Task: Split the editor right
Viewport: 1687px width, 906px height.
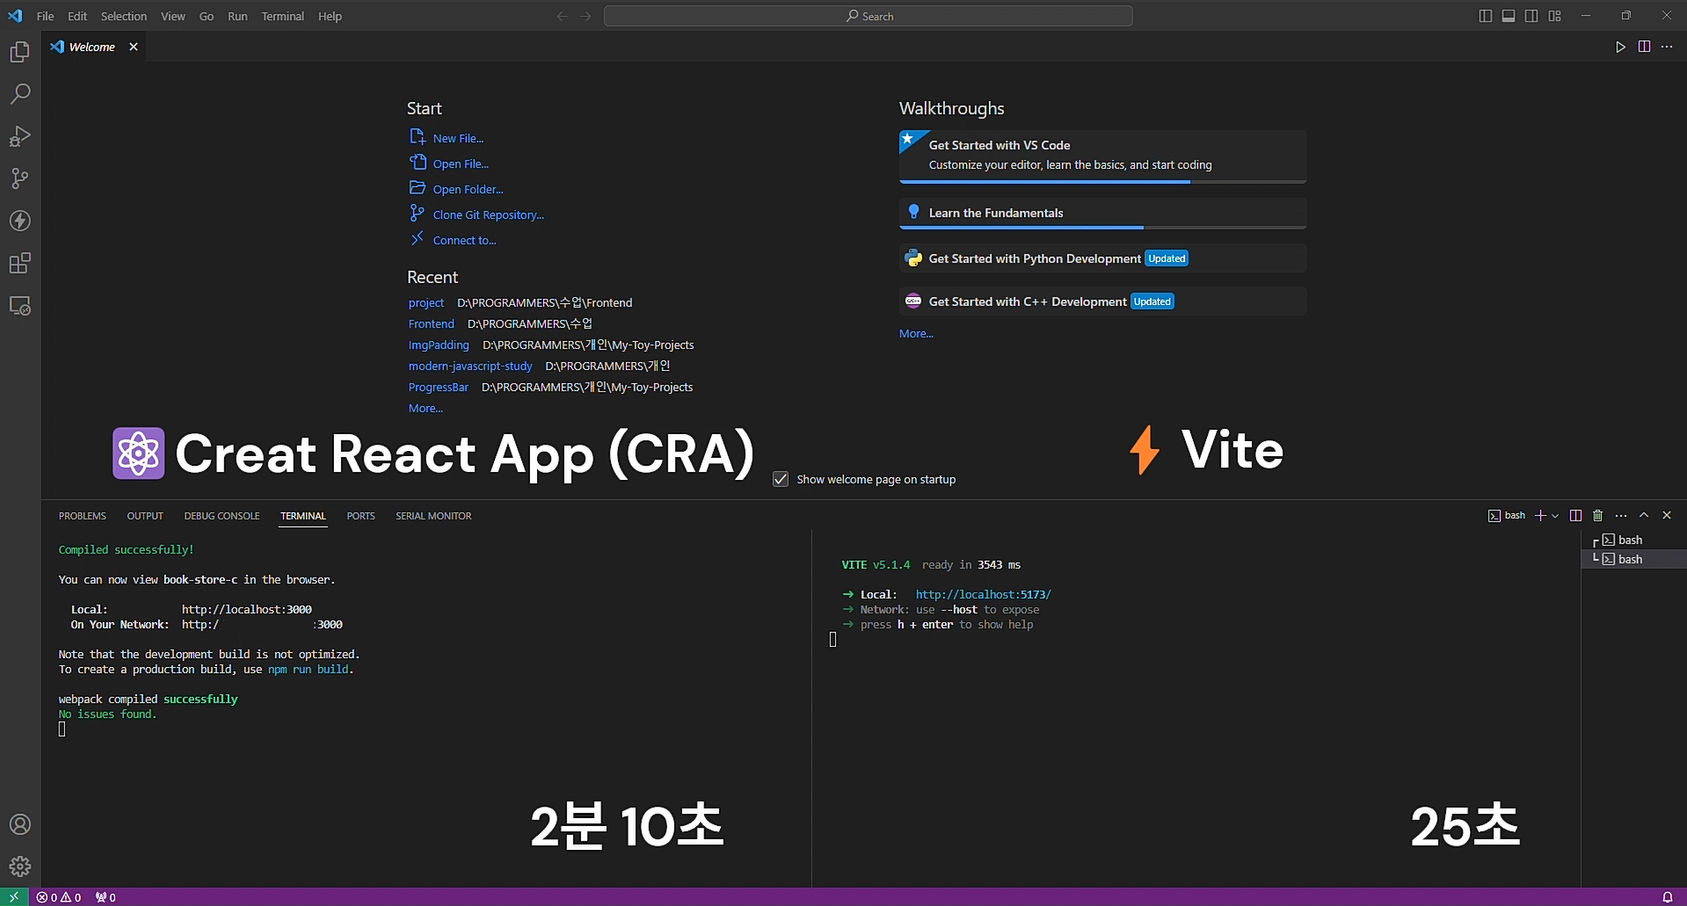Action: tap(1644, 47)
